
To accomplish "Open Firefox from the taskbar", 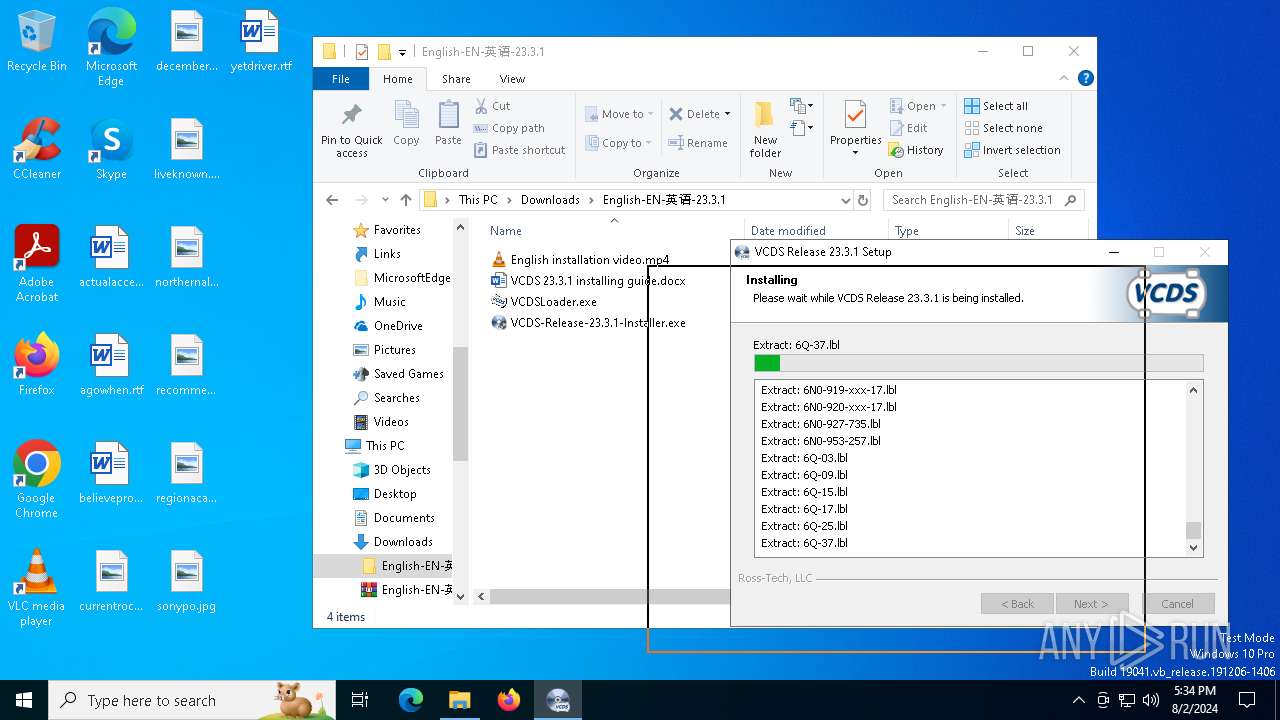I will click(509, 700).
